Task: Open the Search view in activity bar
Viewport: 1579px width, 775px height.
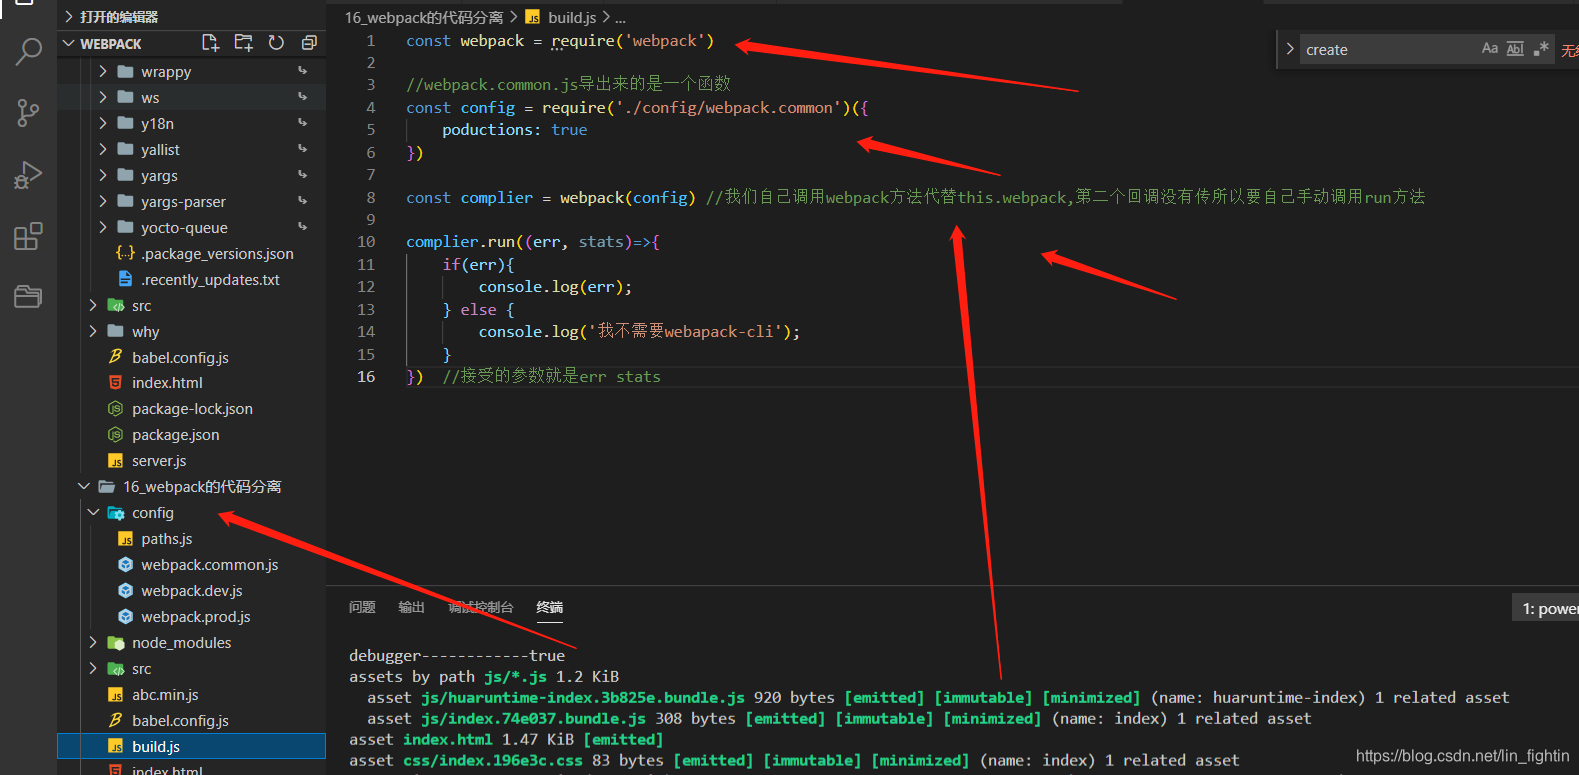Action: pyautogui.click(x=28, y=51)
